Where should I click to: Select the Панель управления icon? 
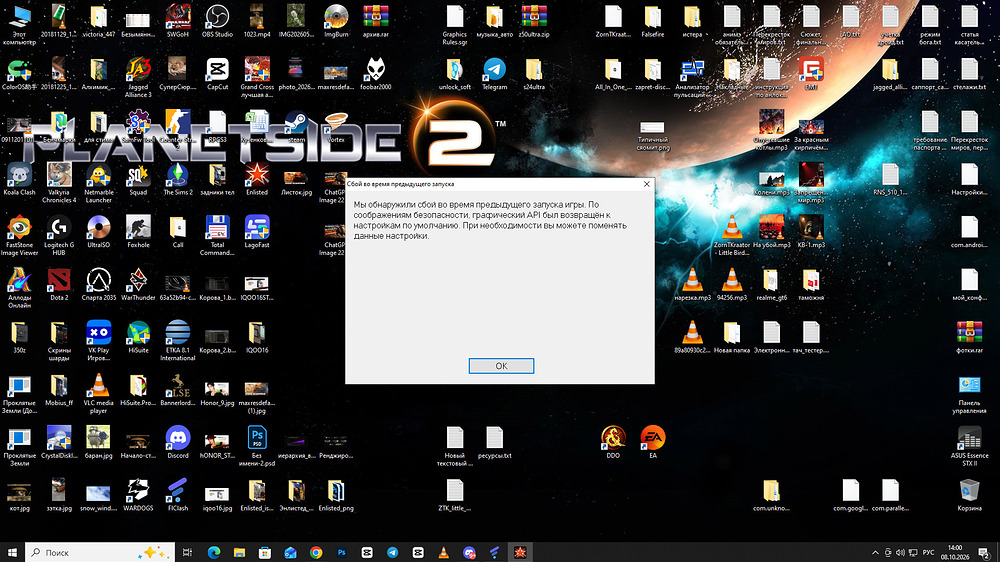[969, 394]
